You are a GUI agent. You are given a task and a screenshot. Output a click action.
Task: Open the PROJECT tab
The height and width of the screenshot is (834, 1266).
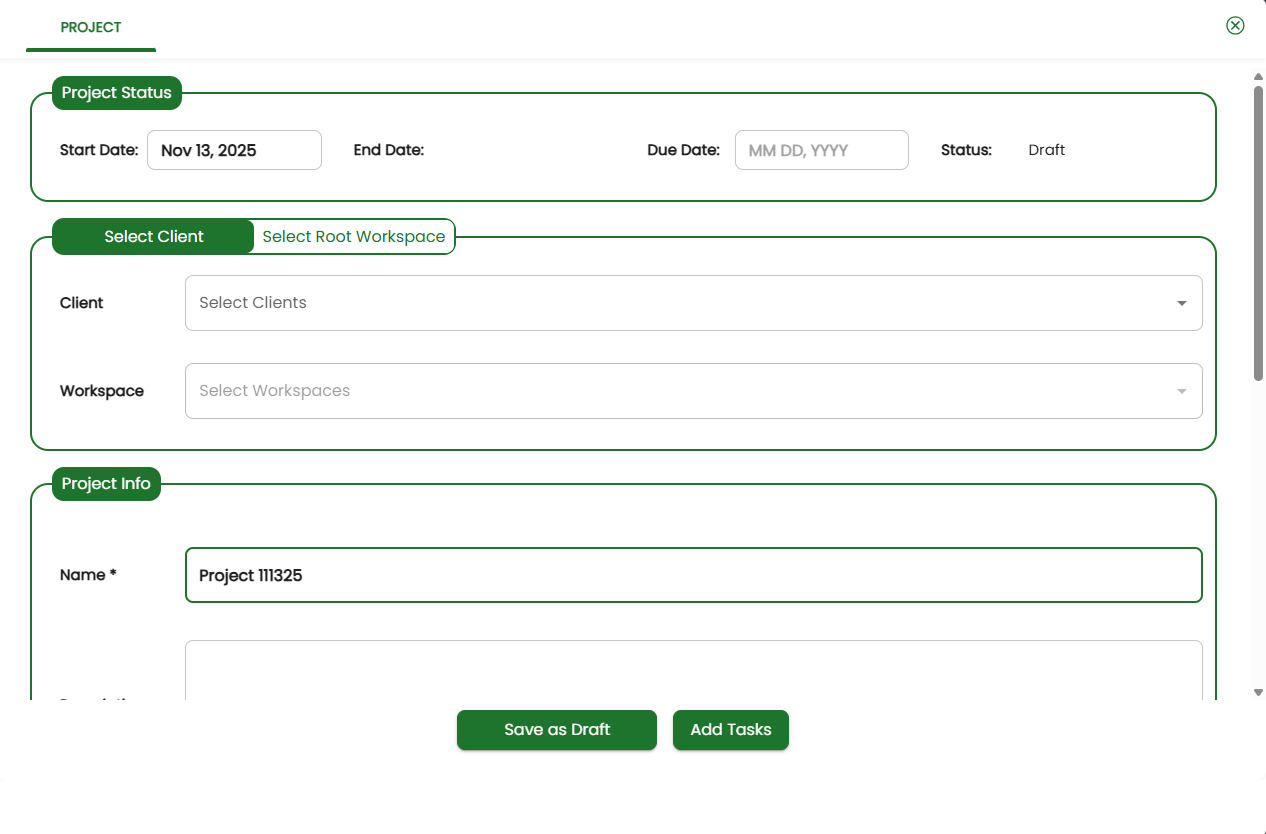click(91, 27)
